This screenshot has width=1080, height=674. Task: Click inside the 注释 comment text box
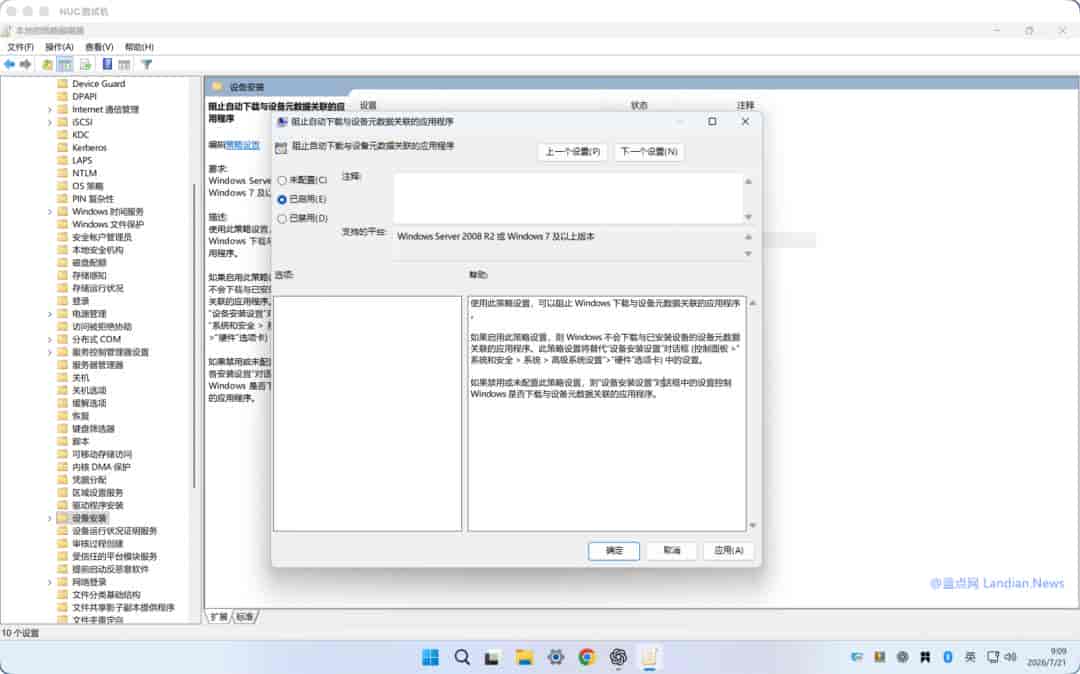pyautogui.click(x=568, y=198)
